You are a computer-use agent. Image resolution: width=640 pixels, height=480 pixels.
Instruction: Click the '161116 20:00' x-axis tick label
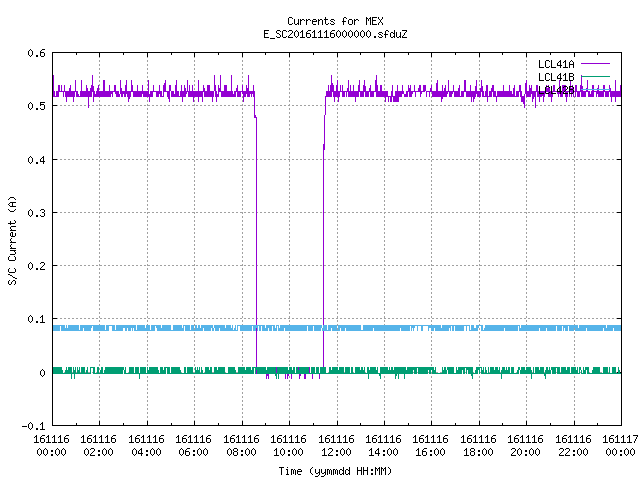coord(525,446)
